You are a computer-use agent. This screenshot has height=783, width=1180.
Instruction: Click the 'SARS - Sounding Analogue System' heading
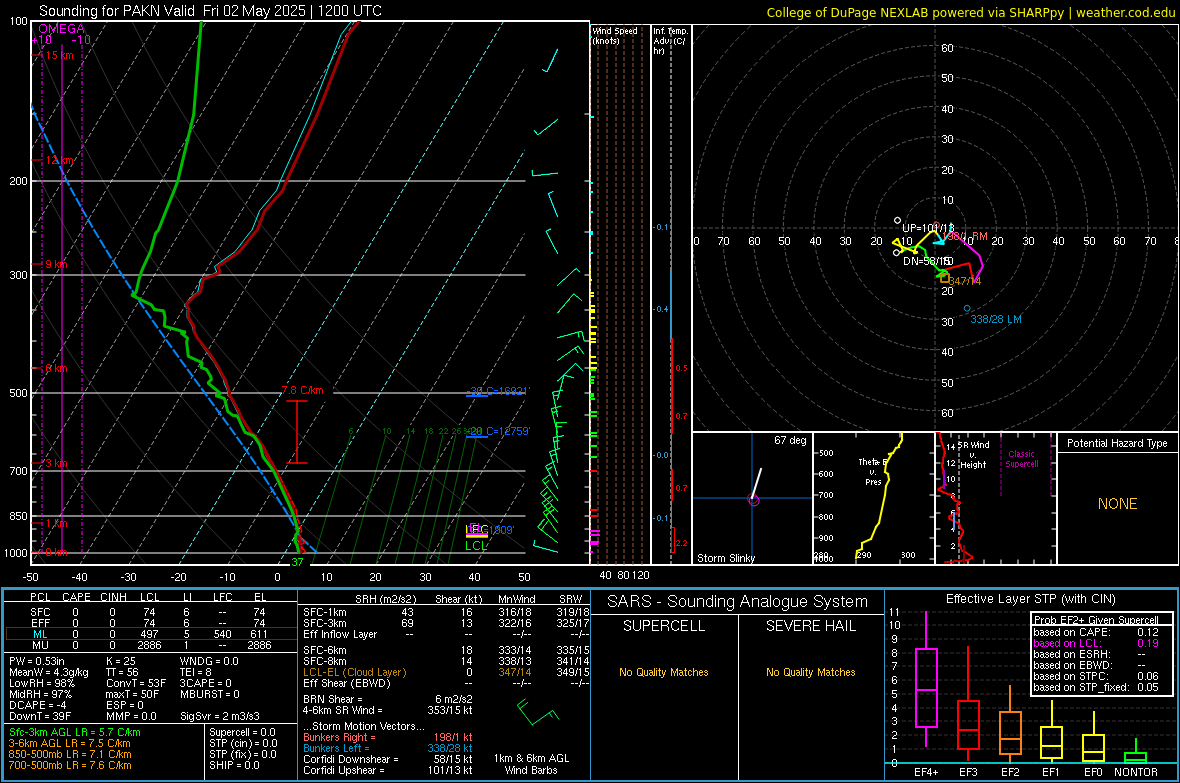pyautogui.click(x=737, y=602)
